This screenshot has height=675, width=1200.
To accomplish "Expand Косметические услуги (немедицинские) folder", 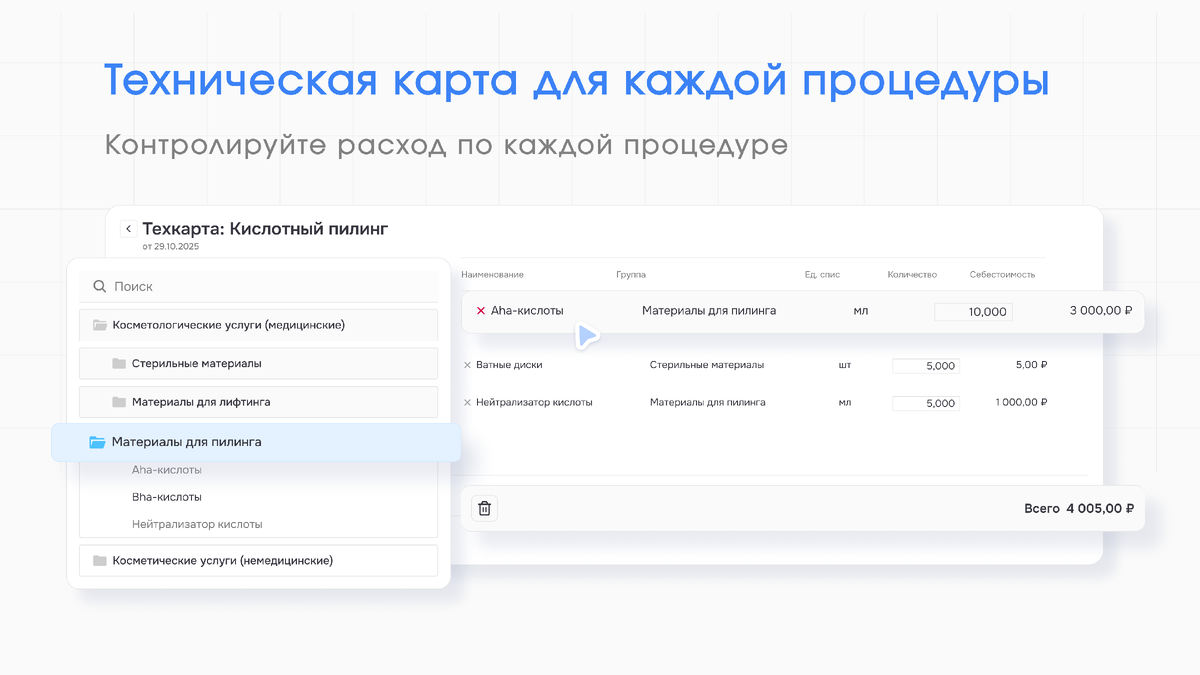I will coord(259,561).
